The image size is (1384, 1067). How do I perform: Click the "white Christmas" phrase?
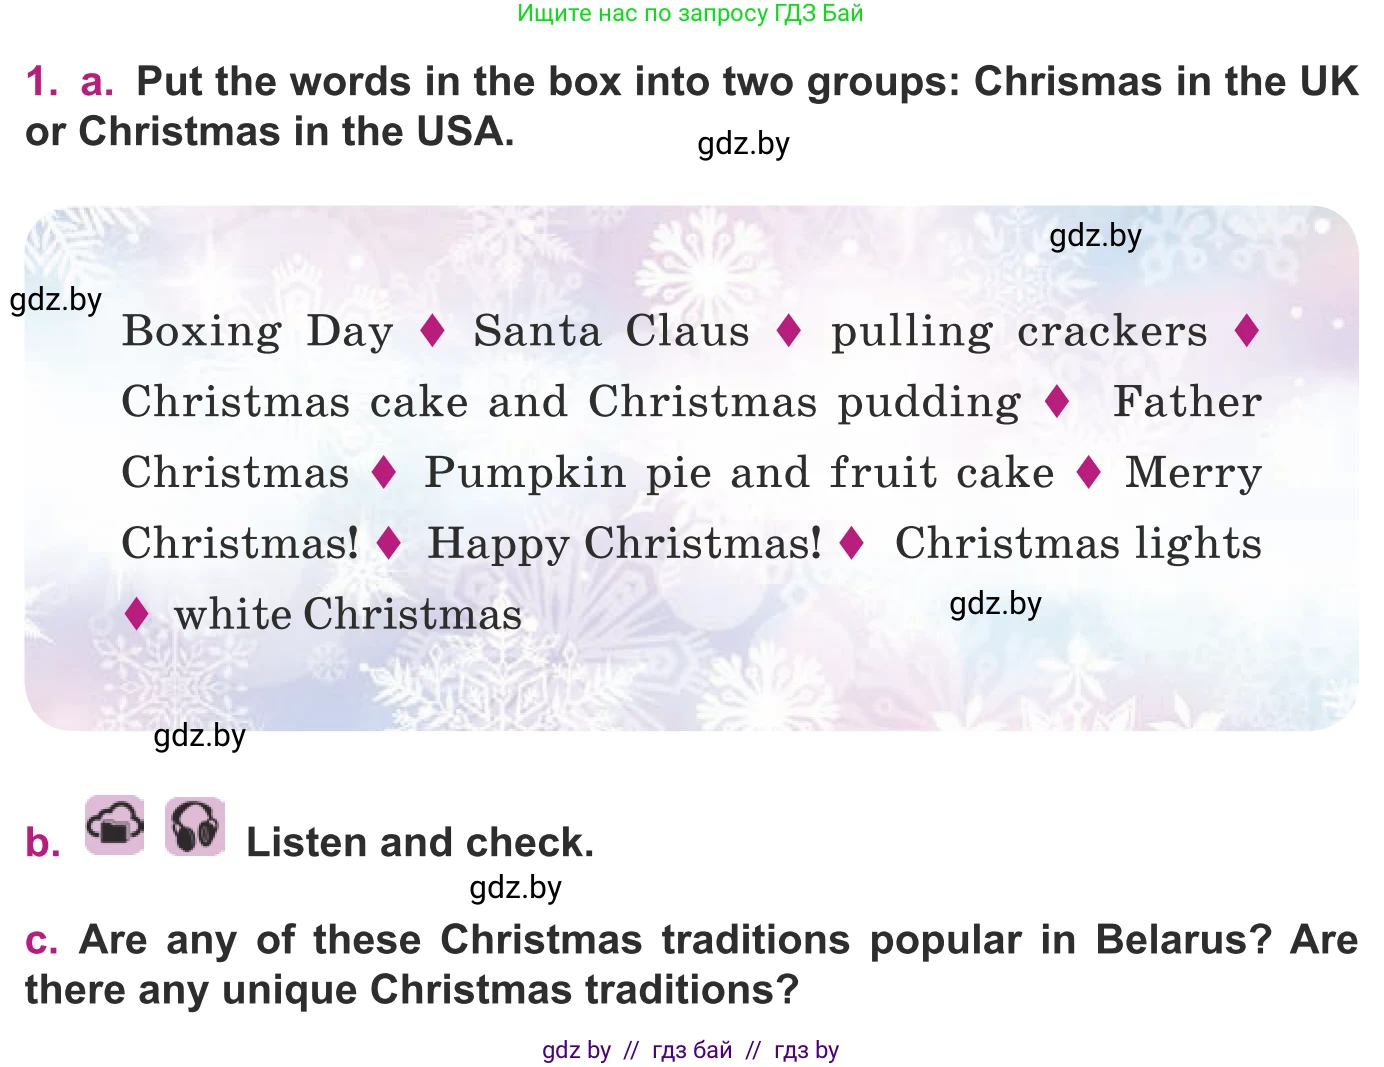[x=348, y=614]
